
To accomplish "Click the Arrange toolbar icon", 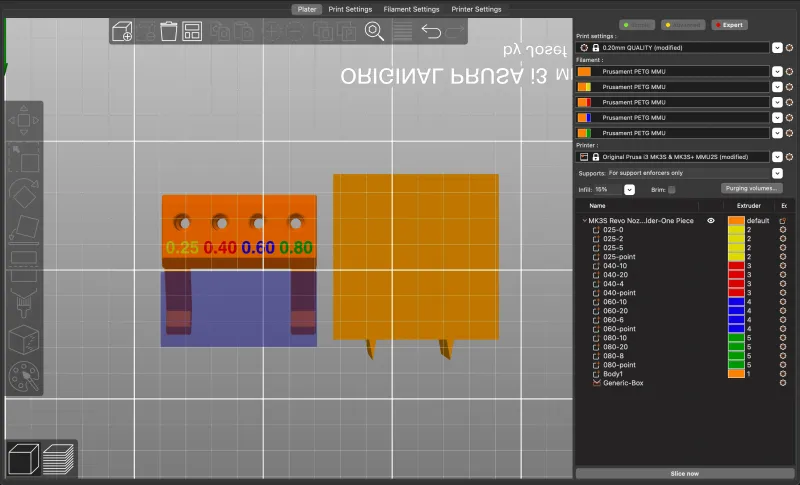I will [193, 31].
